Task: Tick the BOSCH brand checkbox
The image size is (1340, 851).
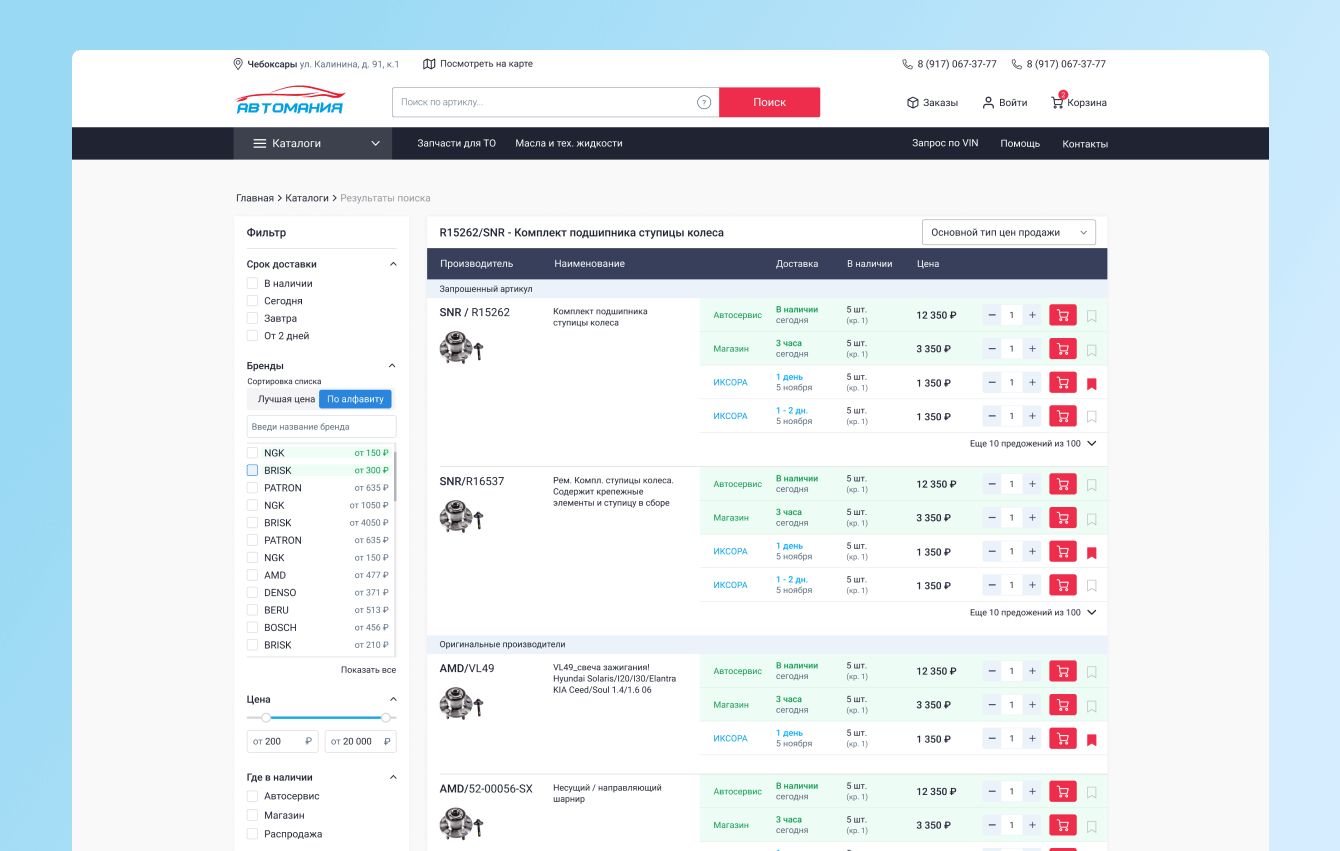Action: tap(253, 628)
